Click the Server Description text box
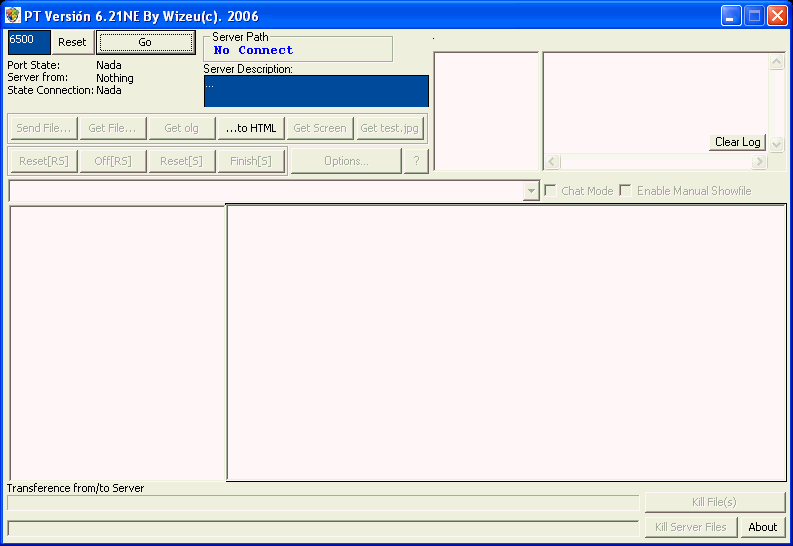 (x=316, y=91)
